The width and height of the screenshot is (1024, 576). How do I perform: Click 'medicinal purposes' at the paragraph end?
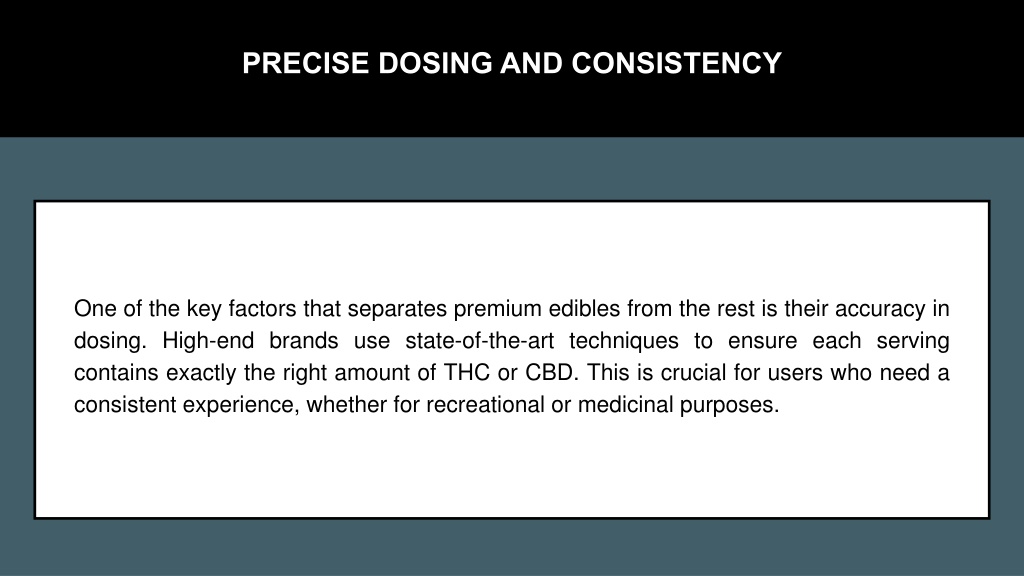[679, 405]
